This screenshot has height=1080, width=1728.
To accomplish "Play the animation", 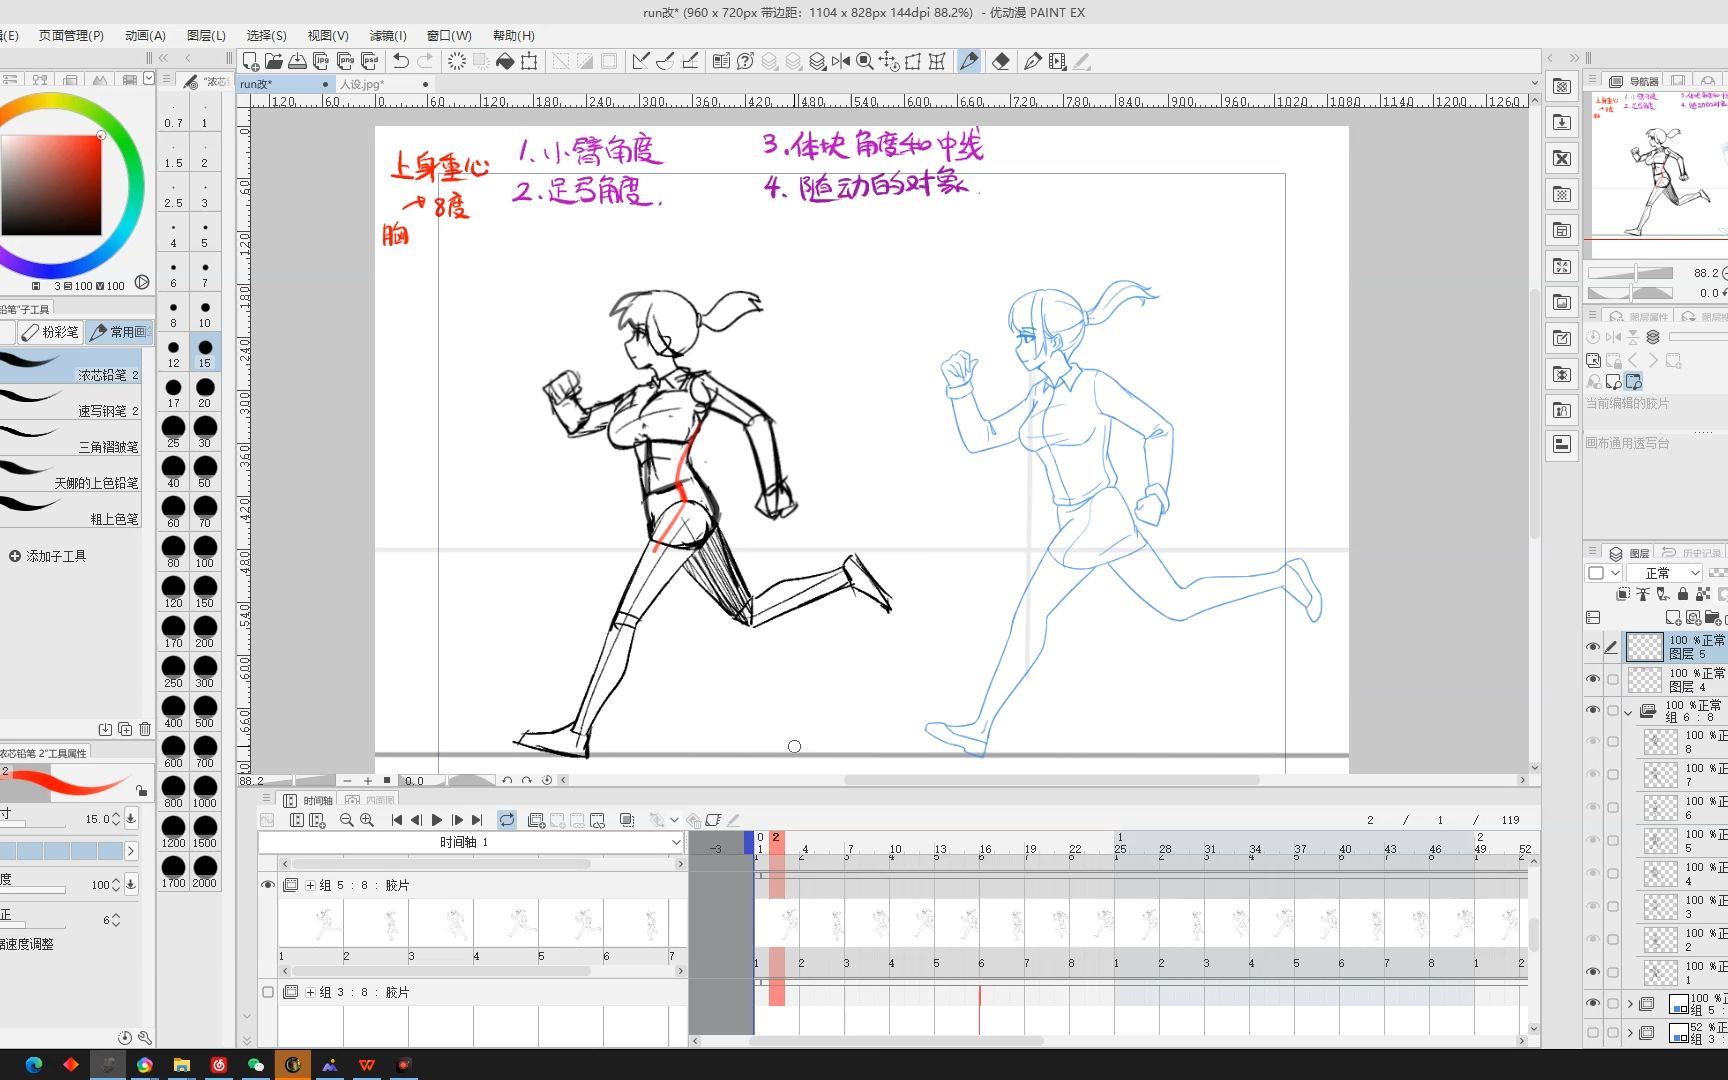I will pos(437,820).
